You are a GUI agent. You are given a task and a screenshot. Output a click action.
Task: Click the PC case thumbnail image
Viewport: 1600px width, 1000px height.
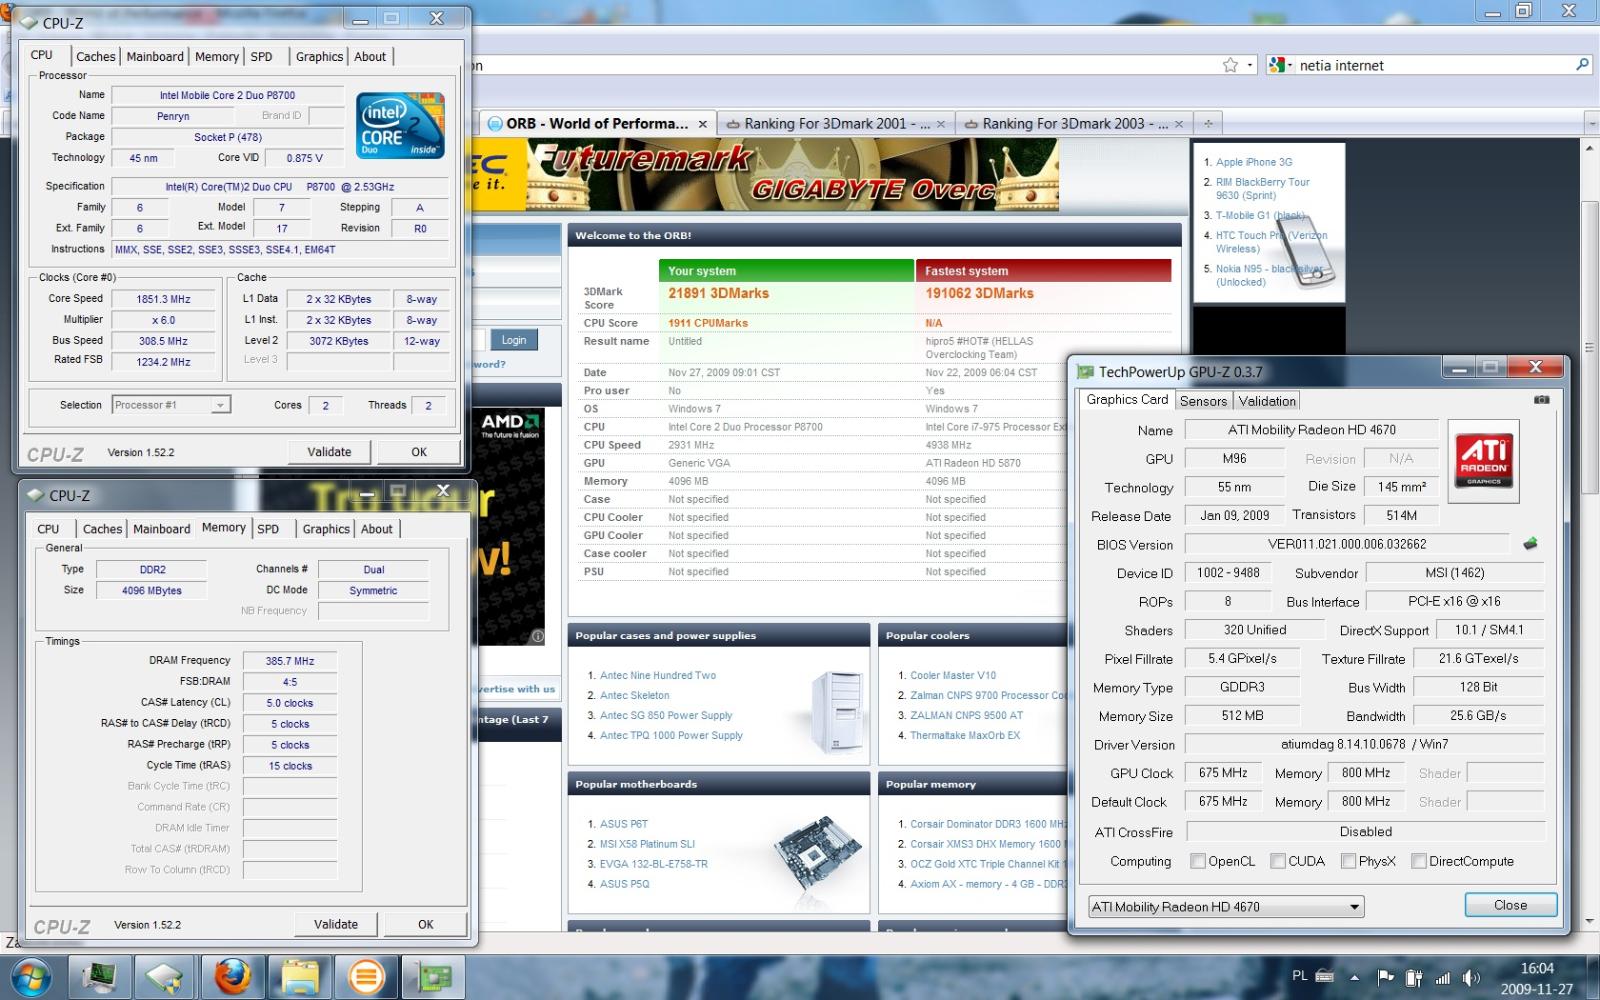pos(838,711)
